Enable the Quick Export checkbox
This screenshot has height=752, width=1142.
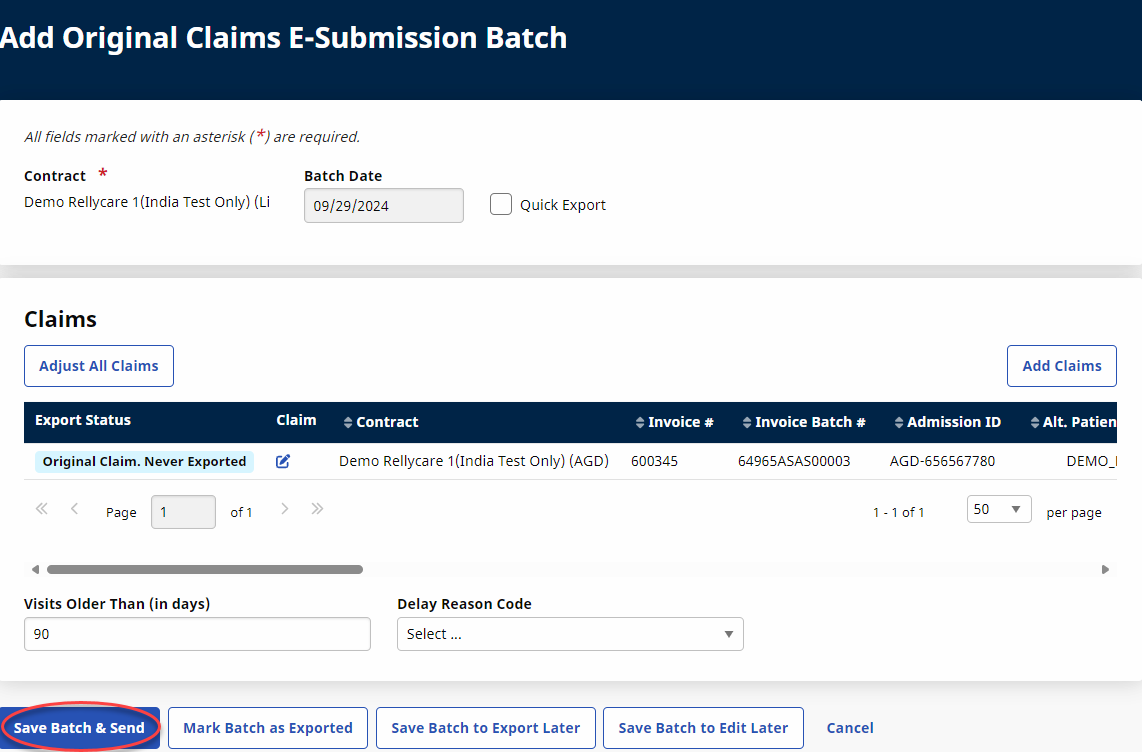point(501,205)
